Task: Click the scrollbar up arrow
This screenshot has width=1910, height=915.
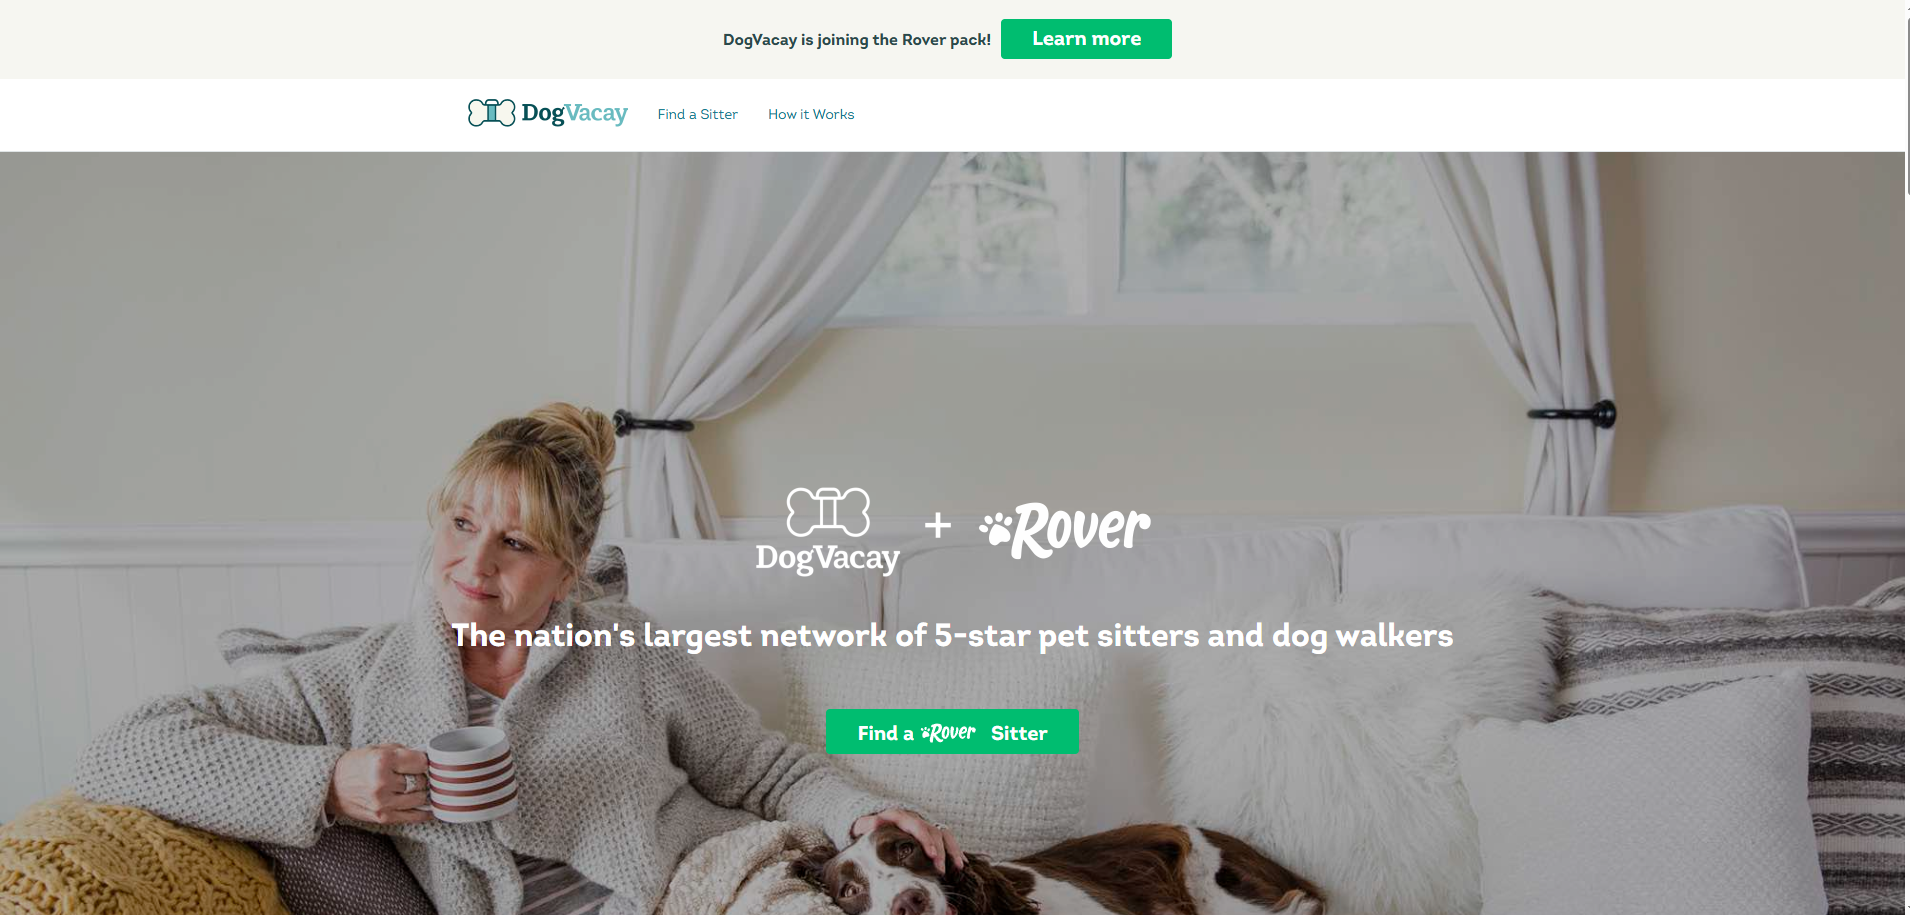Action: point(1907,6)
